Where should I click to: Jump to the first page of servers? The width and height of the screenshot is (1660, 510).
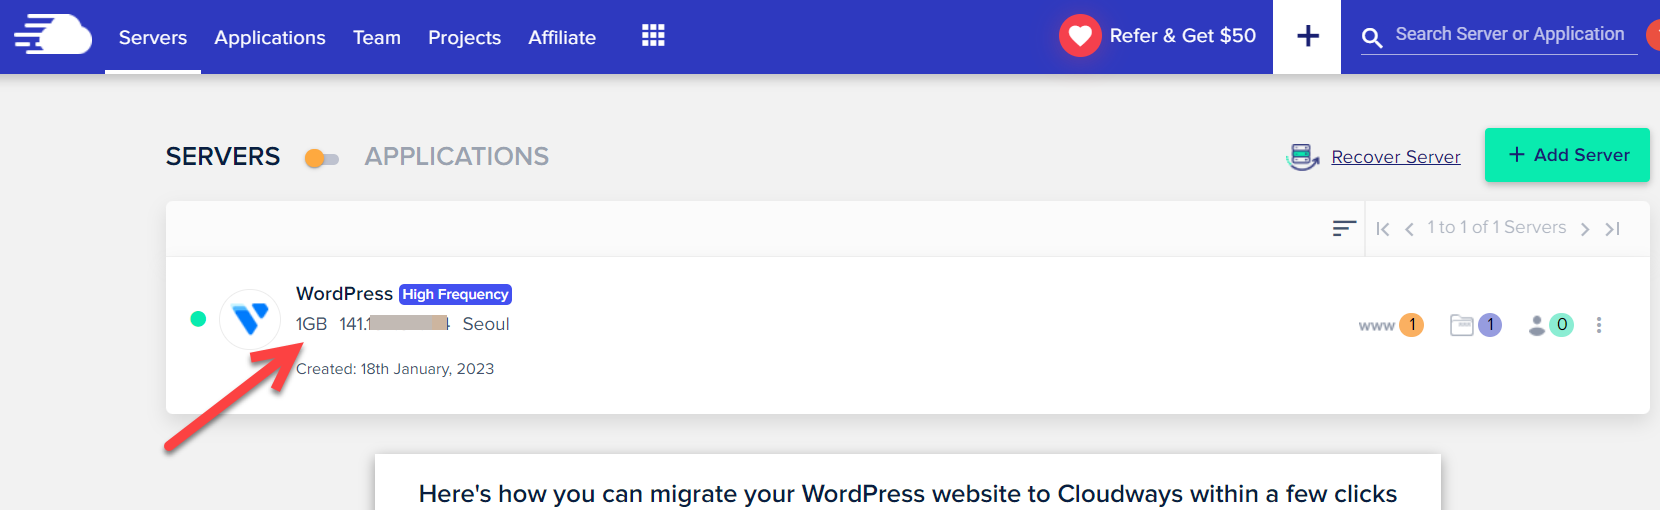(x=1383, y=229)
